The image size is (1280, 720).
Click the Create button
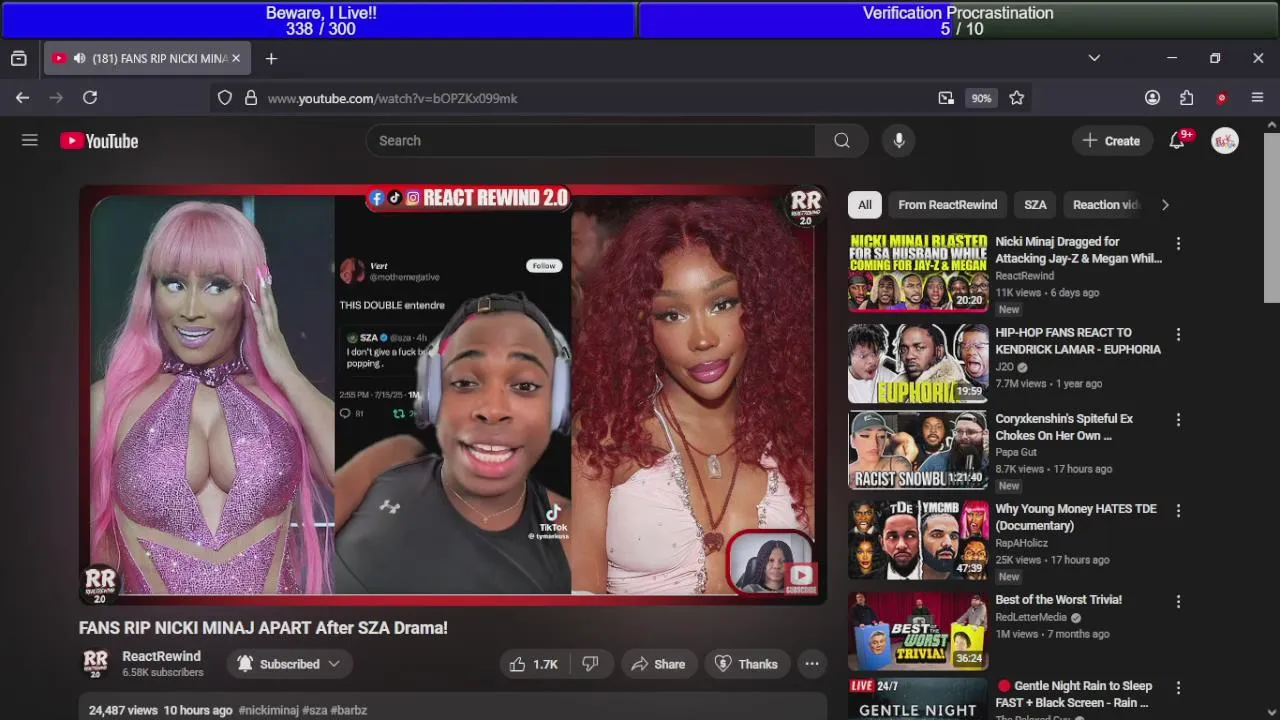tap(1111, 141)
